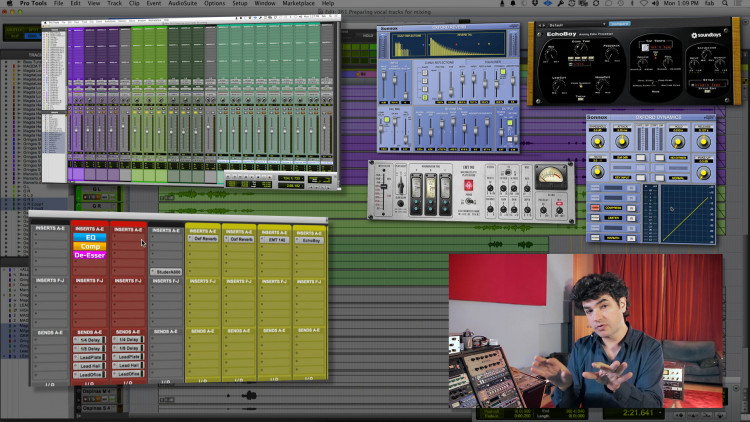Open the EchoBoy Style selector display
This screenshot has height=422, width=750.
pos(707,85)
